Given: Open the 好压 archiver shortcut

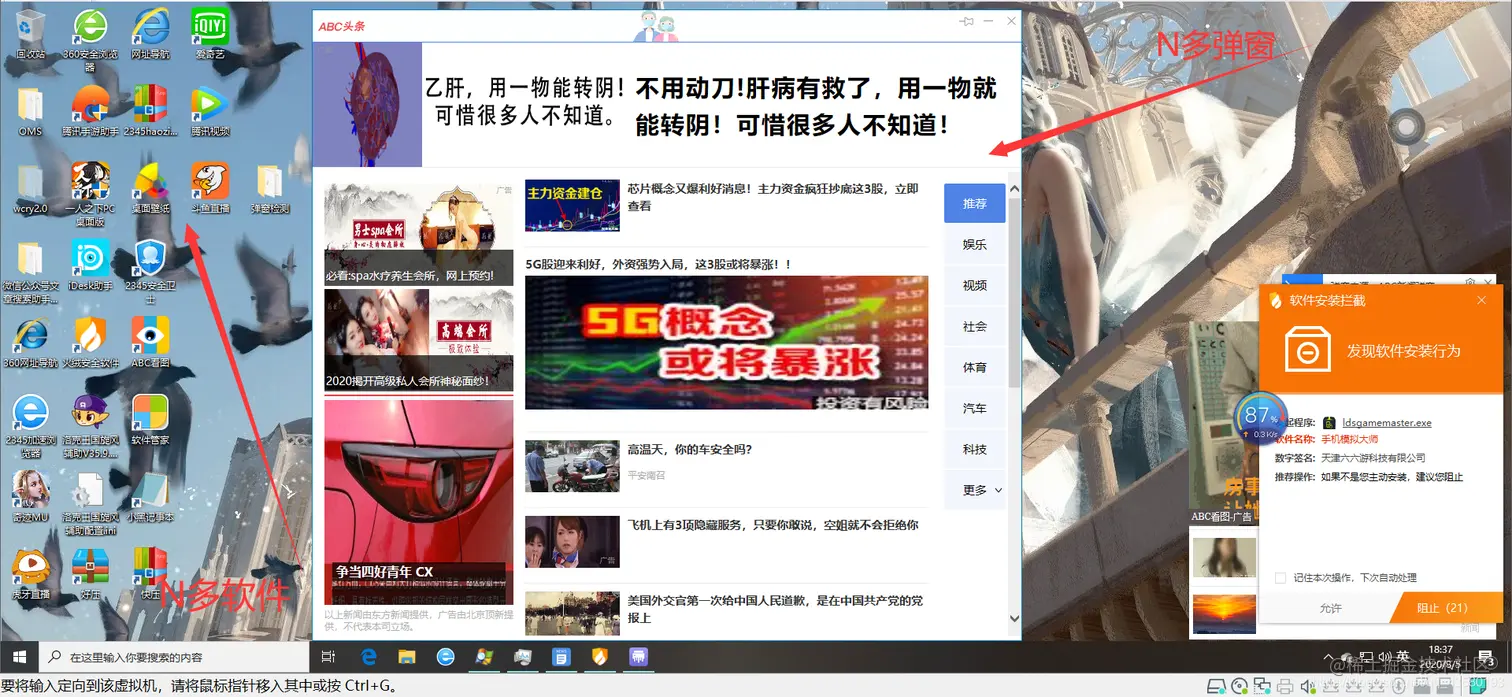Looking at the screenshot, I should click(91, 574).
